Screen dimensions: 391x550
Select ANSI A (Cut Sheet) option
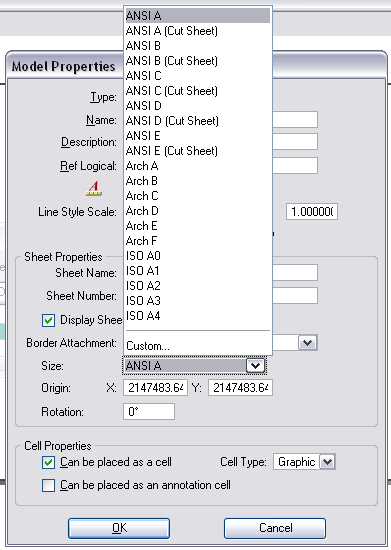point(198,31)
